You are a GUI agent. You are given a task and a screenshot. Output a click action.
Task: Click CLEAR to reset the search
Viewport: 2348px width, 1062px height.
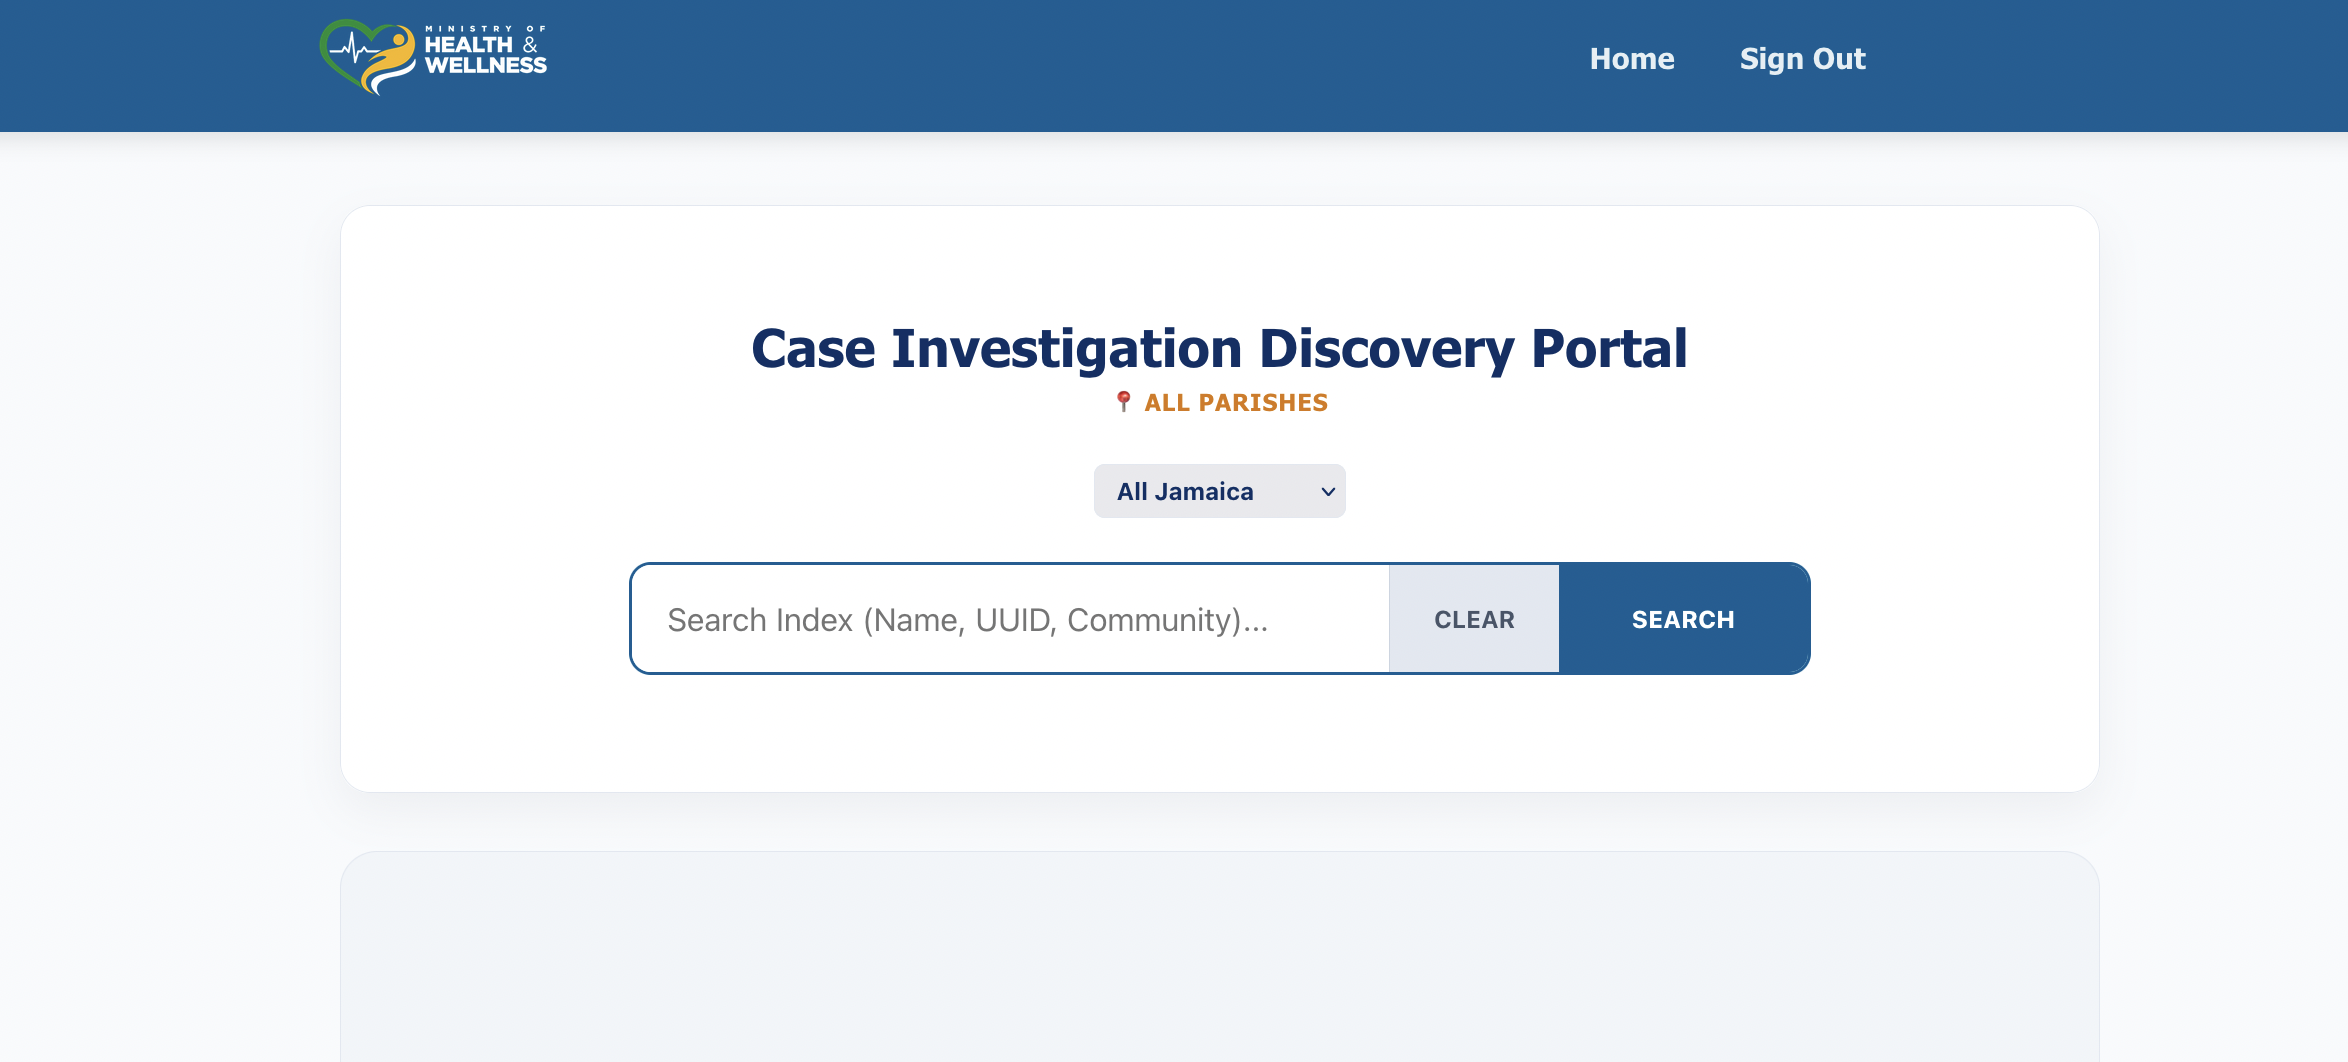coord(1473,618)
